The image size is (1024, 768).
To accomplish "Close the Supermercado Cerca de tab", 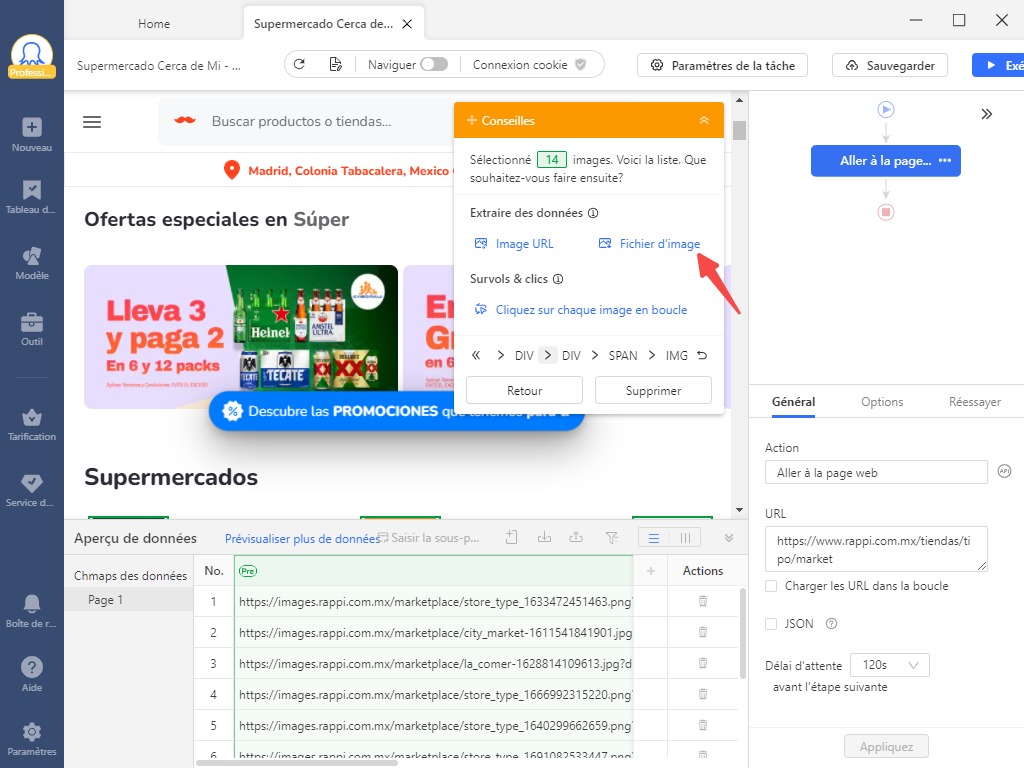I will (407, 24).
